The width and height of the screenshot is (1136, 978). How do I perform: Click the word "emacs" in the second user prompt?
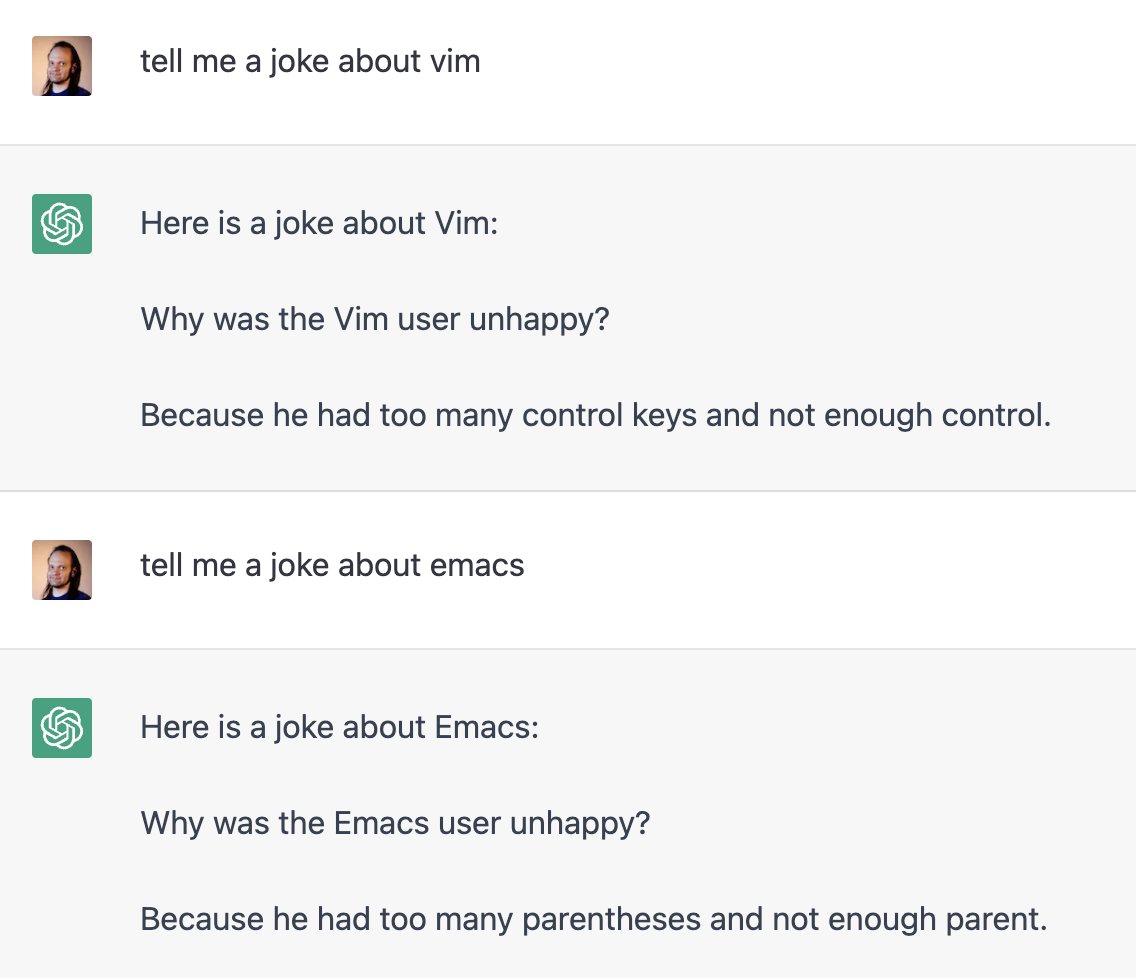[477, 566]
